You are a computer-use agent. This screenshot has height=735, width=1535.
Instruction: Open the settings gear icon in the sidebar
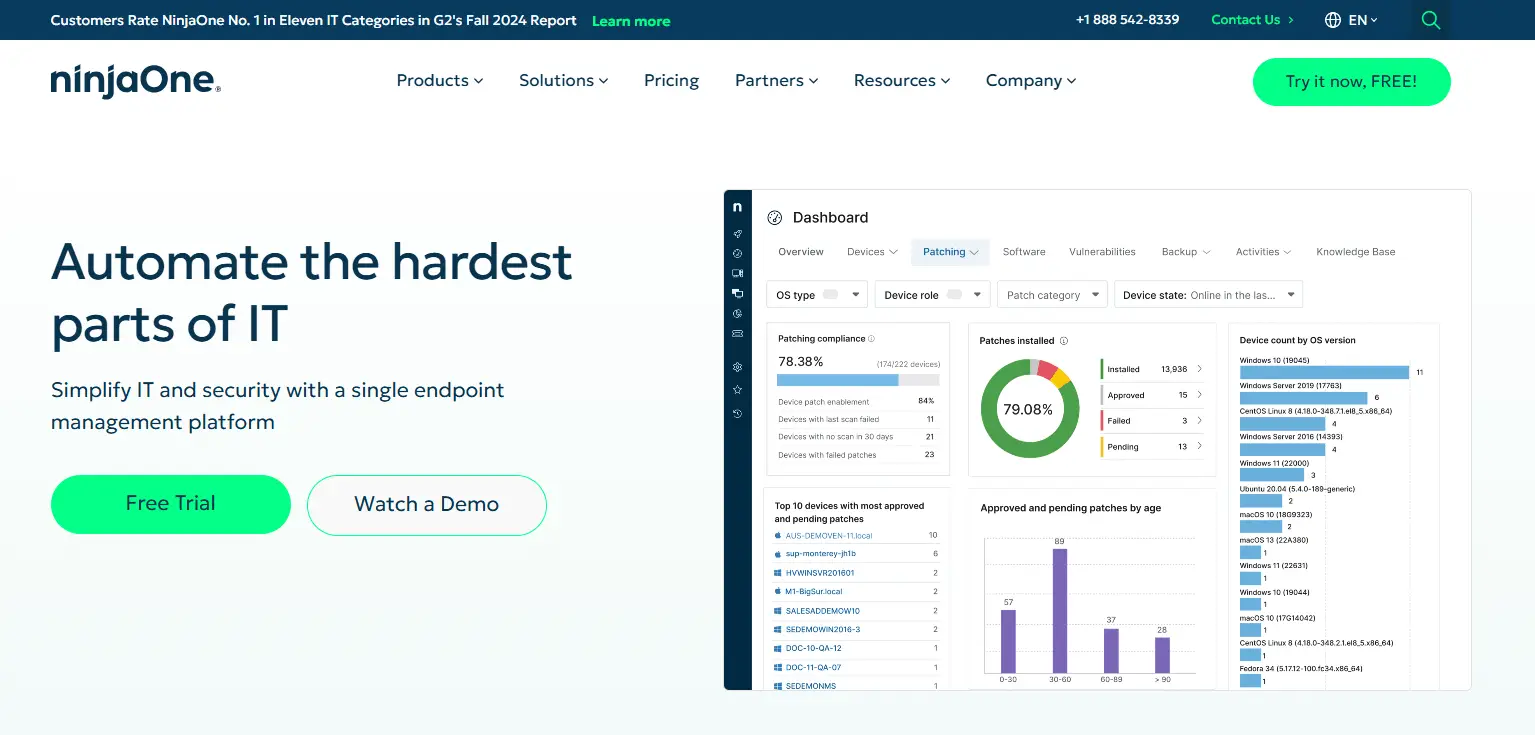(x=737, y=367)
